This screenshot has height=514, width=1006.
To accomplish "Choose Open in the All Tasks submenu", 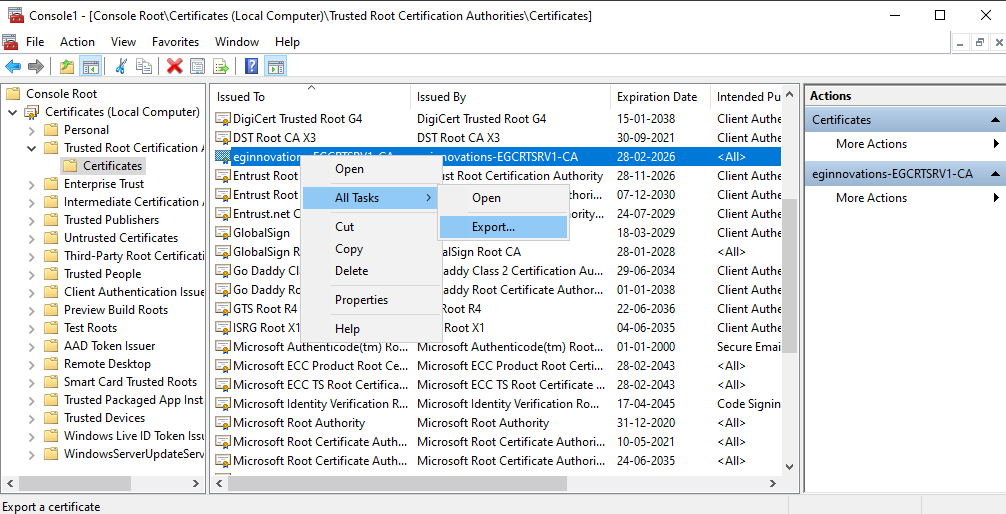I will [x=503, y=198].
